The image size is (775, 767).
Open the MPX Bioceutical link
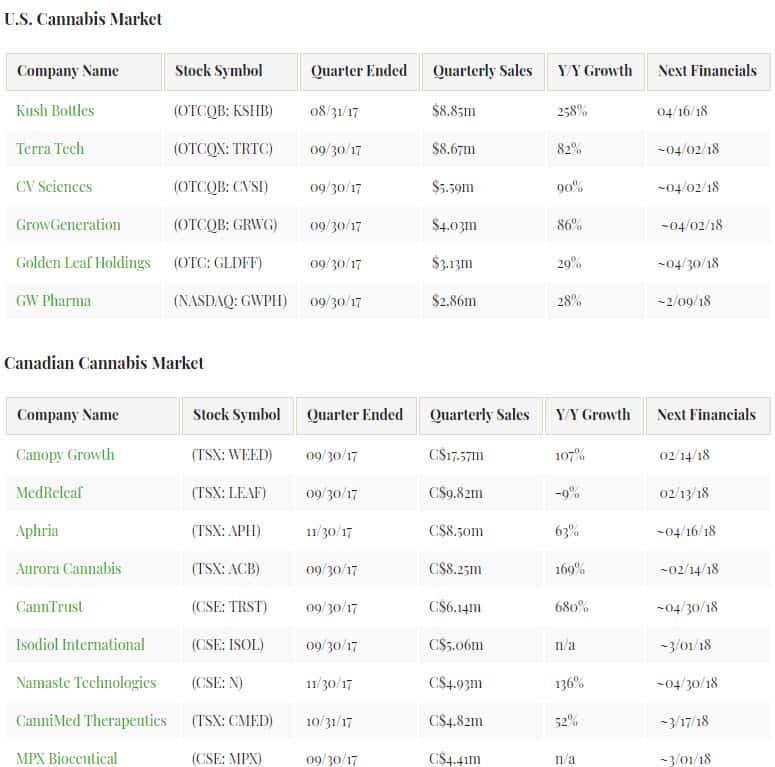(x=66, y=759)
